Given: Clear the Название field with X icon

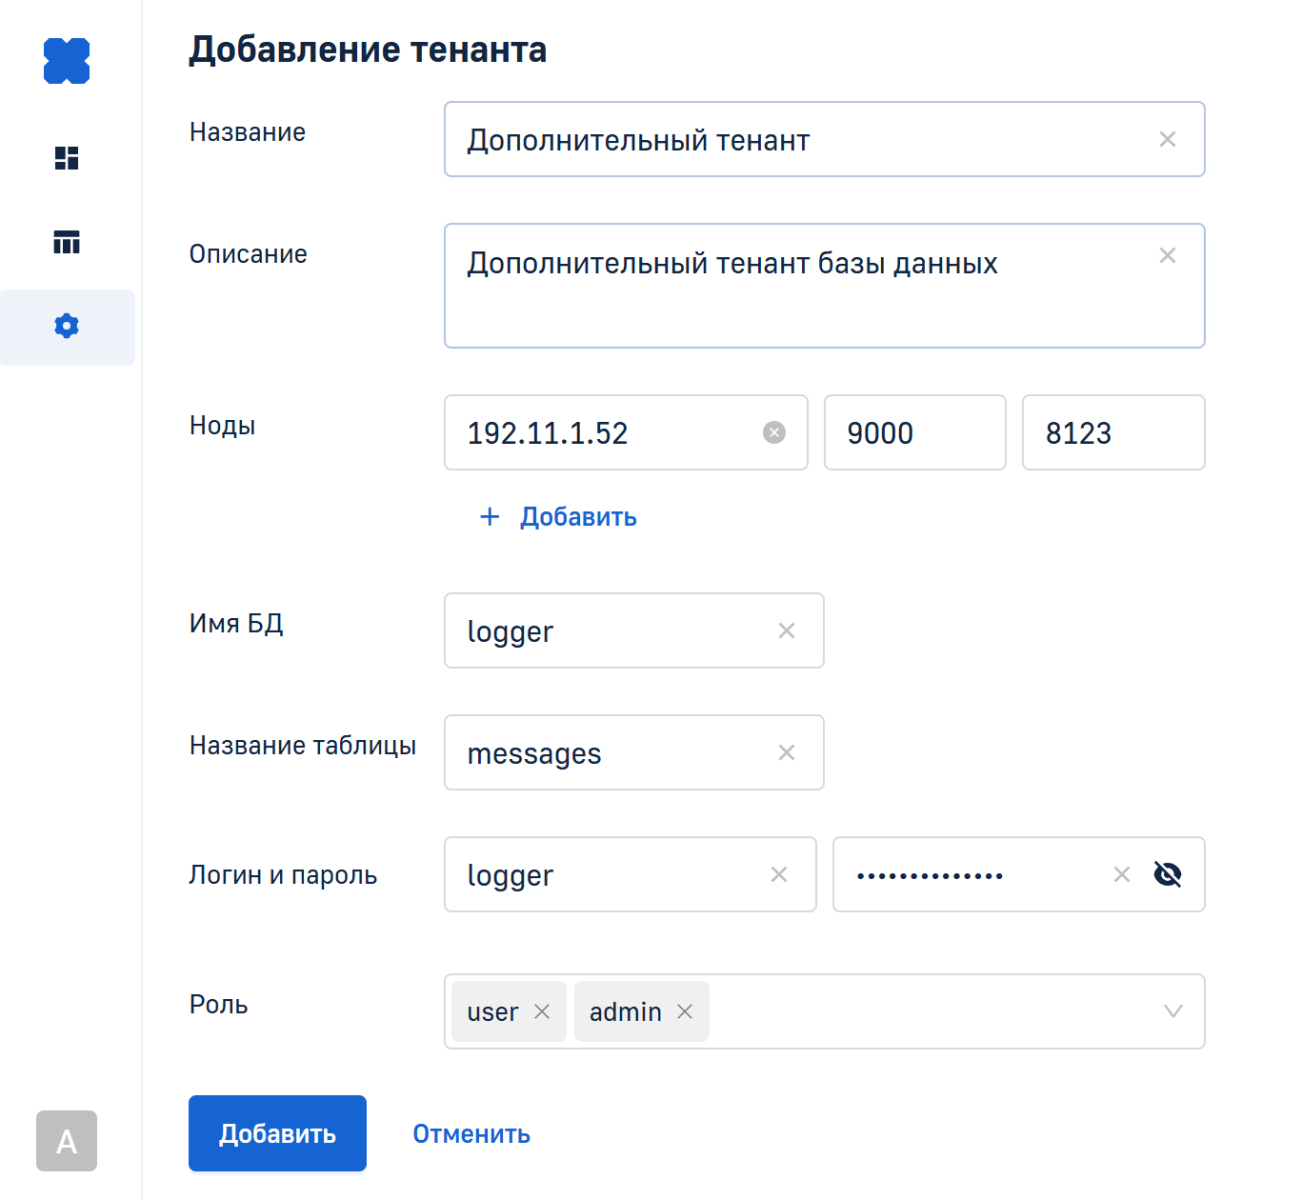Looking at the screenshot, I should point(1167,140).
